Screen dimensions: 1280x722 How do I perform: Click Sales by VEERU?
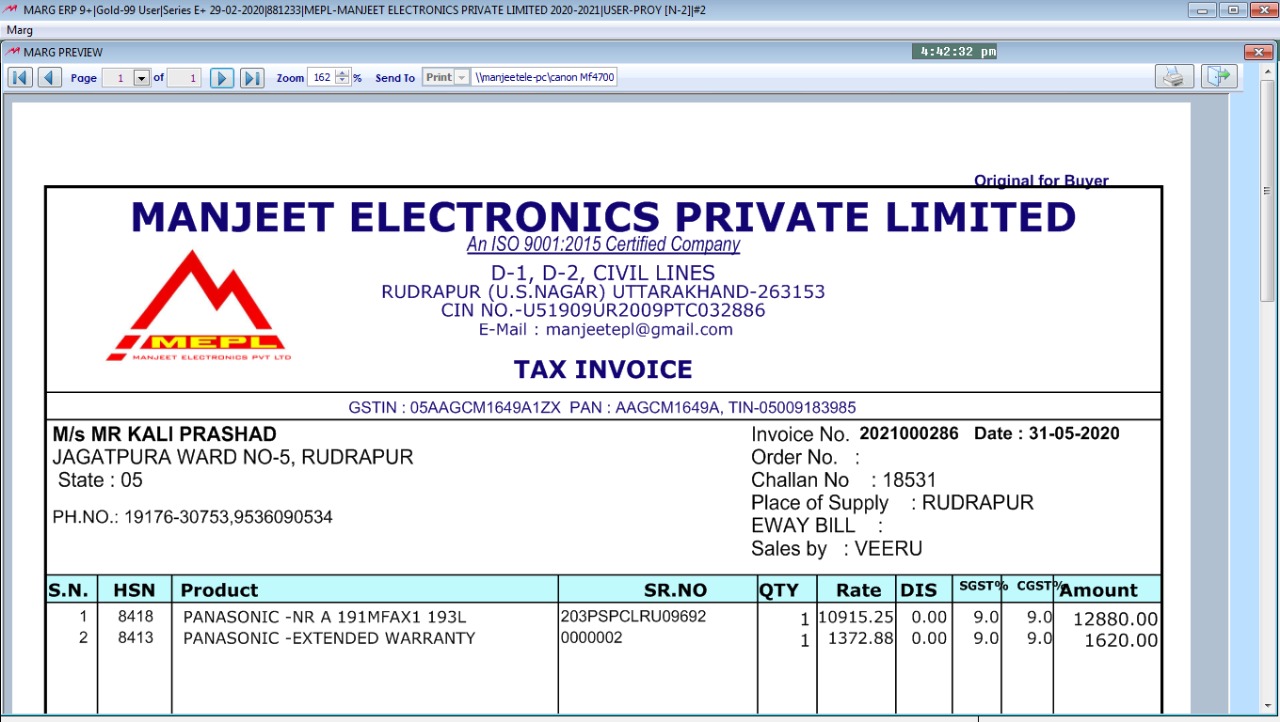(837, 548)
